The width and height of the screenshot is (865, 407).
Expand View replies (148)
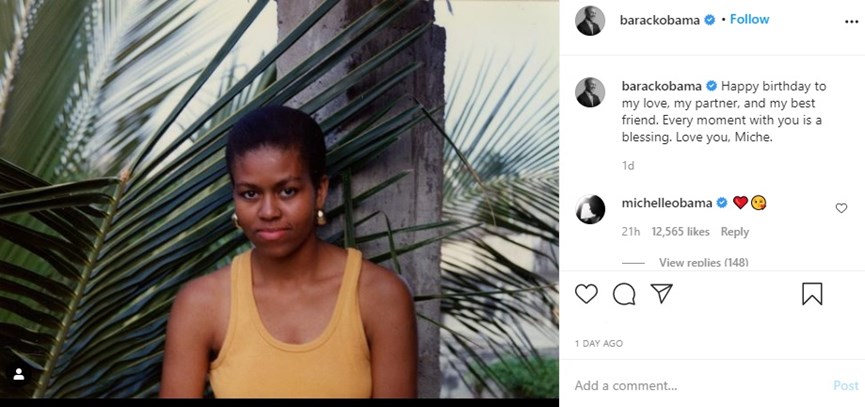(704, 263)
